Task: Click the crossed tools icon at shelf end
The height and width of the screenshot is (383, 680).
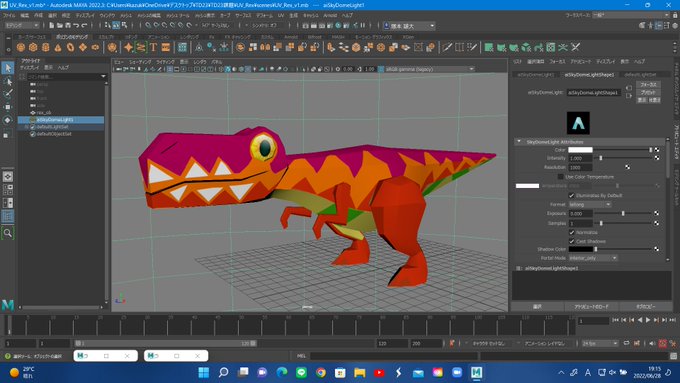Action: click(575, 47)
